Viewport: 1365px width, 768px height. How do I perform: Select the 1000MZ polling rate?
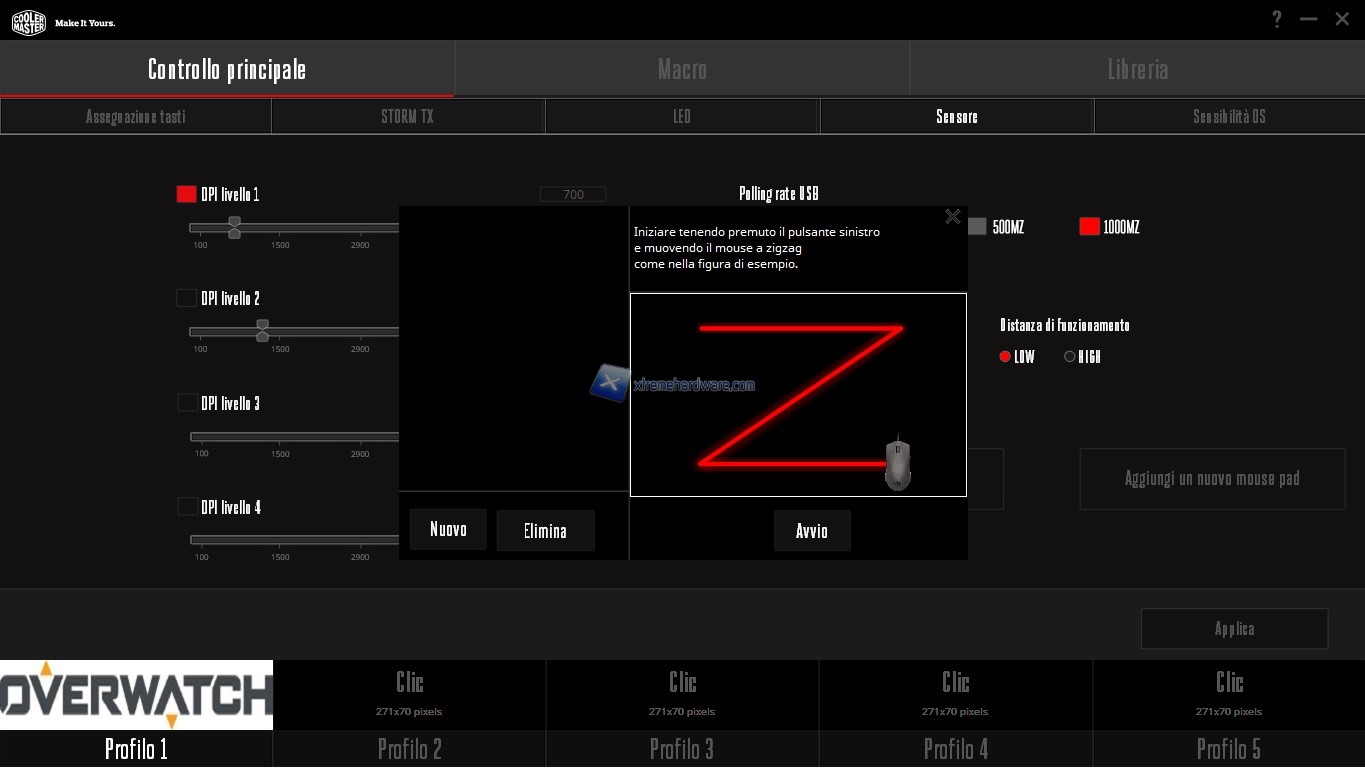(1089, 227)
